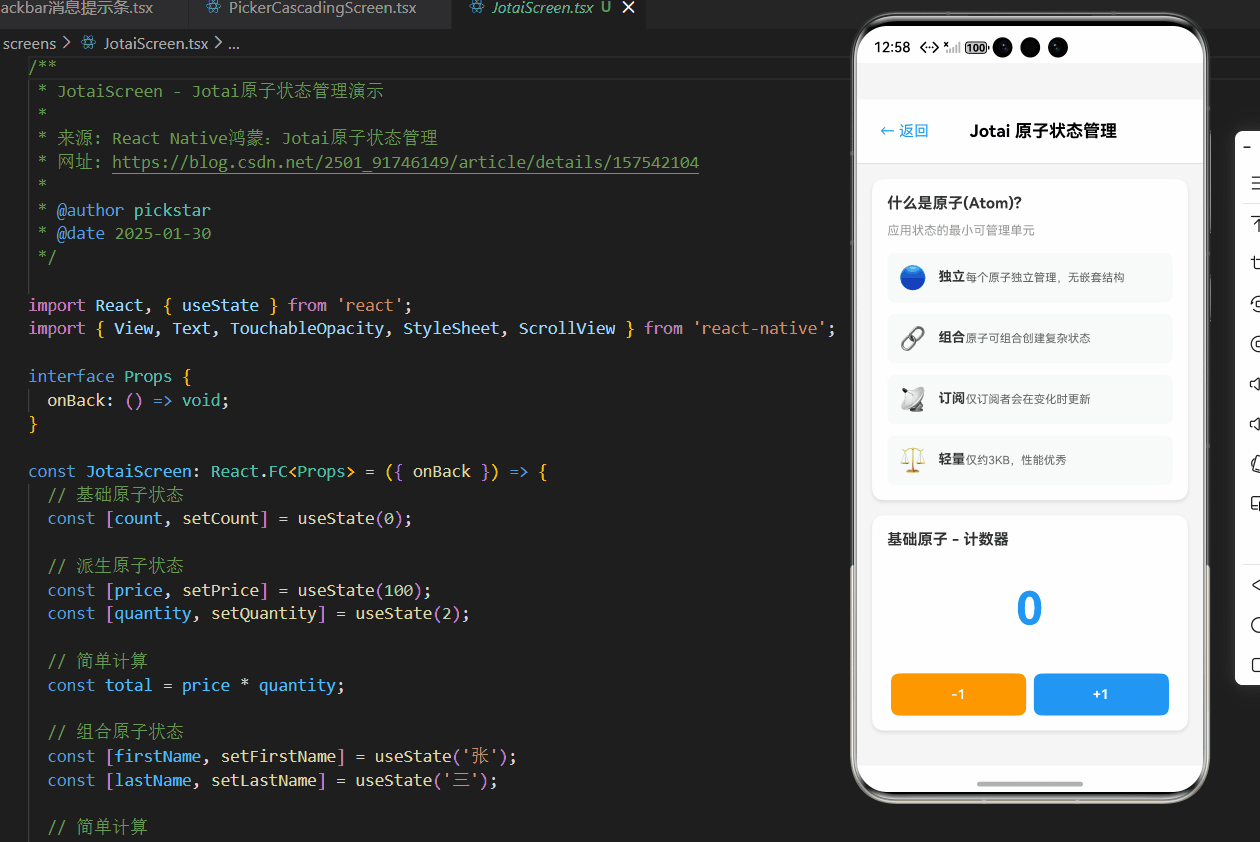Click the setLastName useState('三') line
This screenshot has width=1260, height=842.
tap(272, 780)
